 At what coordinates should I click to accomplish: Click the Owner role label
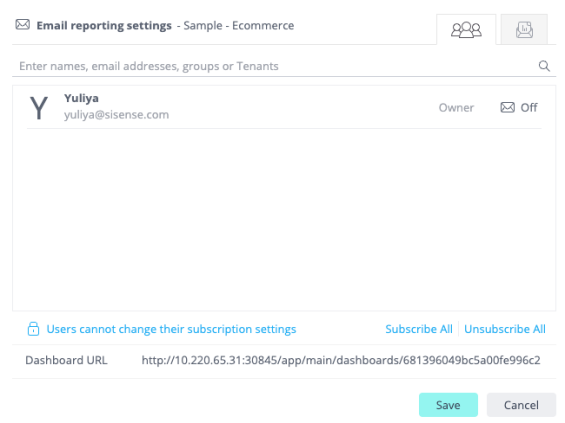coord(456,107)
